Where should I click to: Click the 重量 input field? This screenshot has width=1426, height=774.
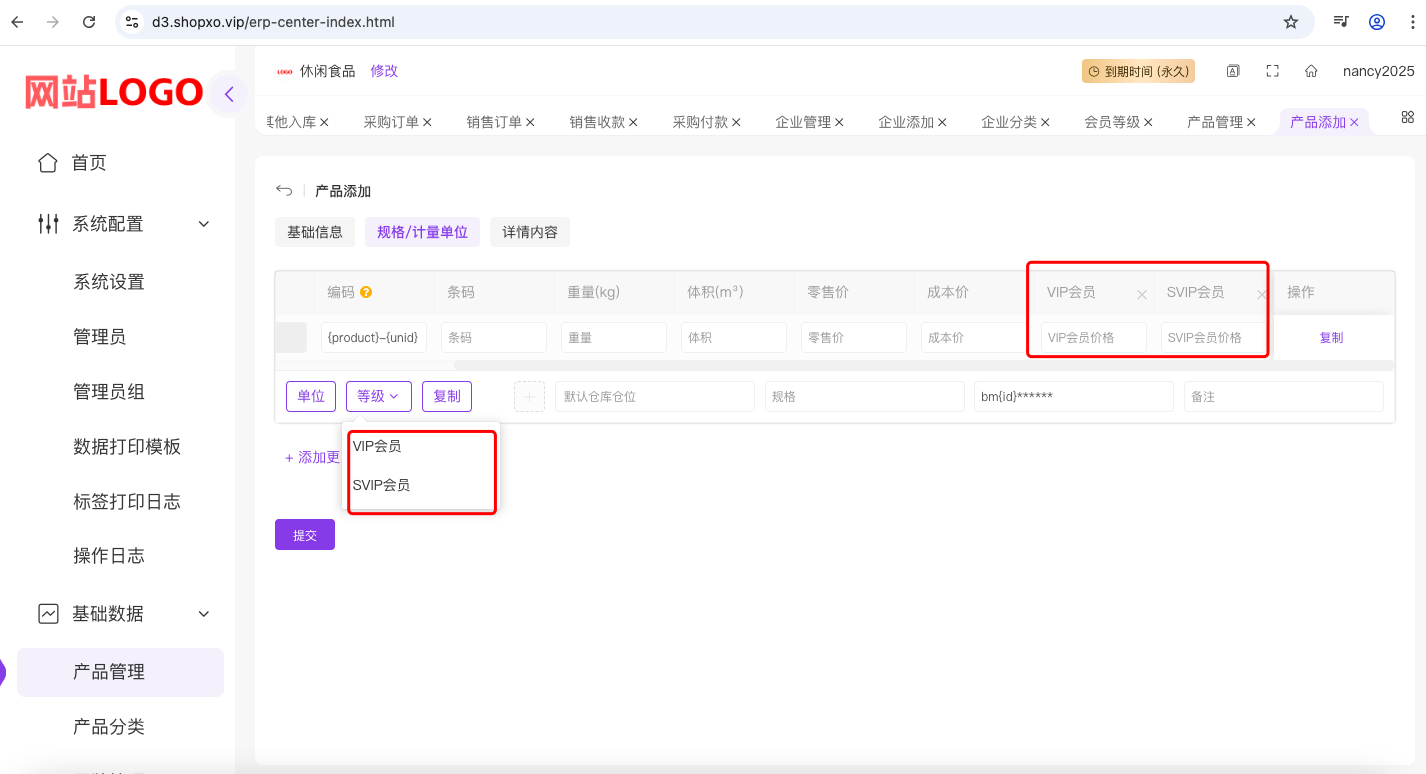click(x=614, y=338)
